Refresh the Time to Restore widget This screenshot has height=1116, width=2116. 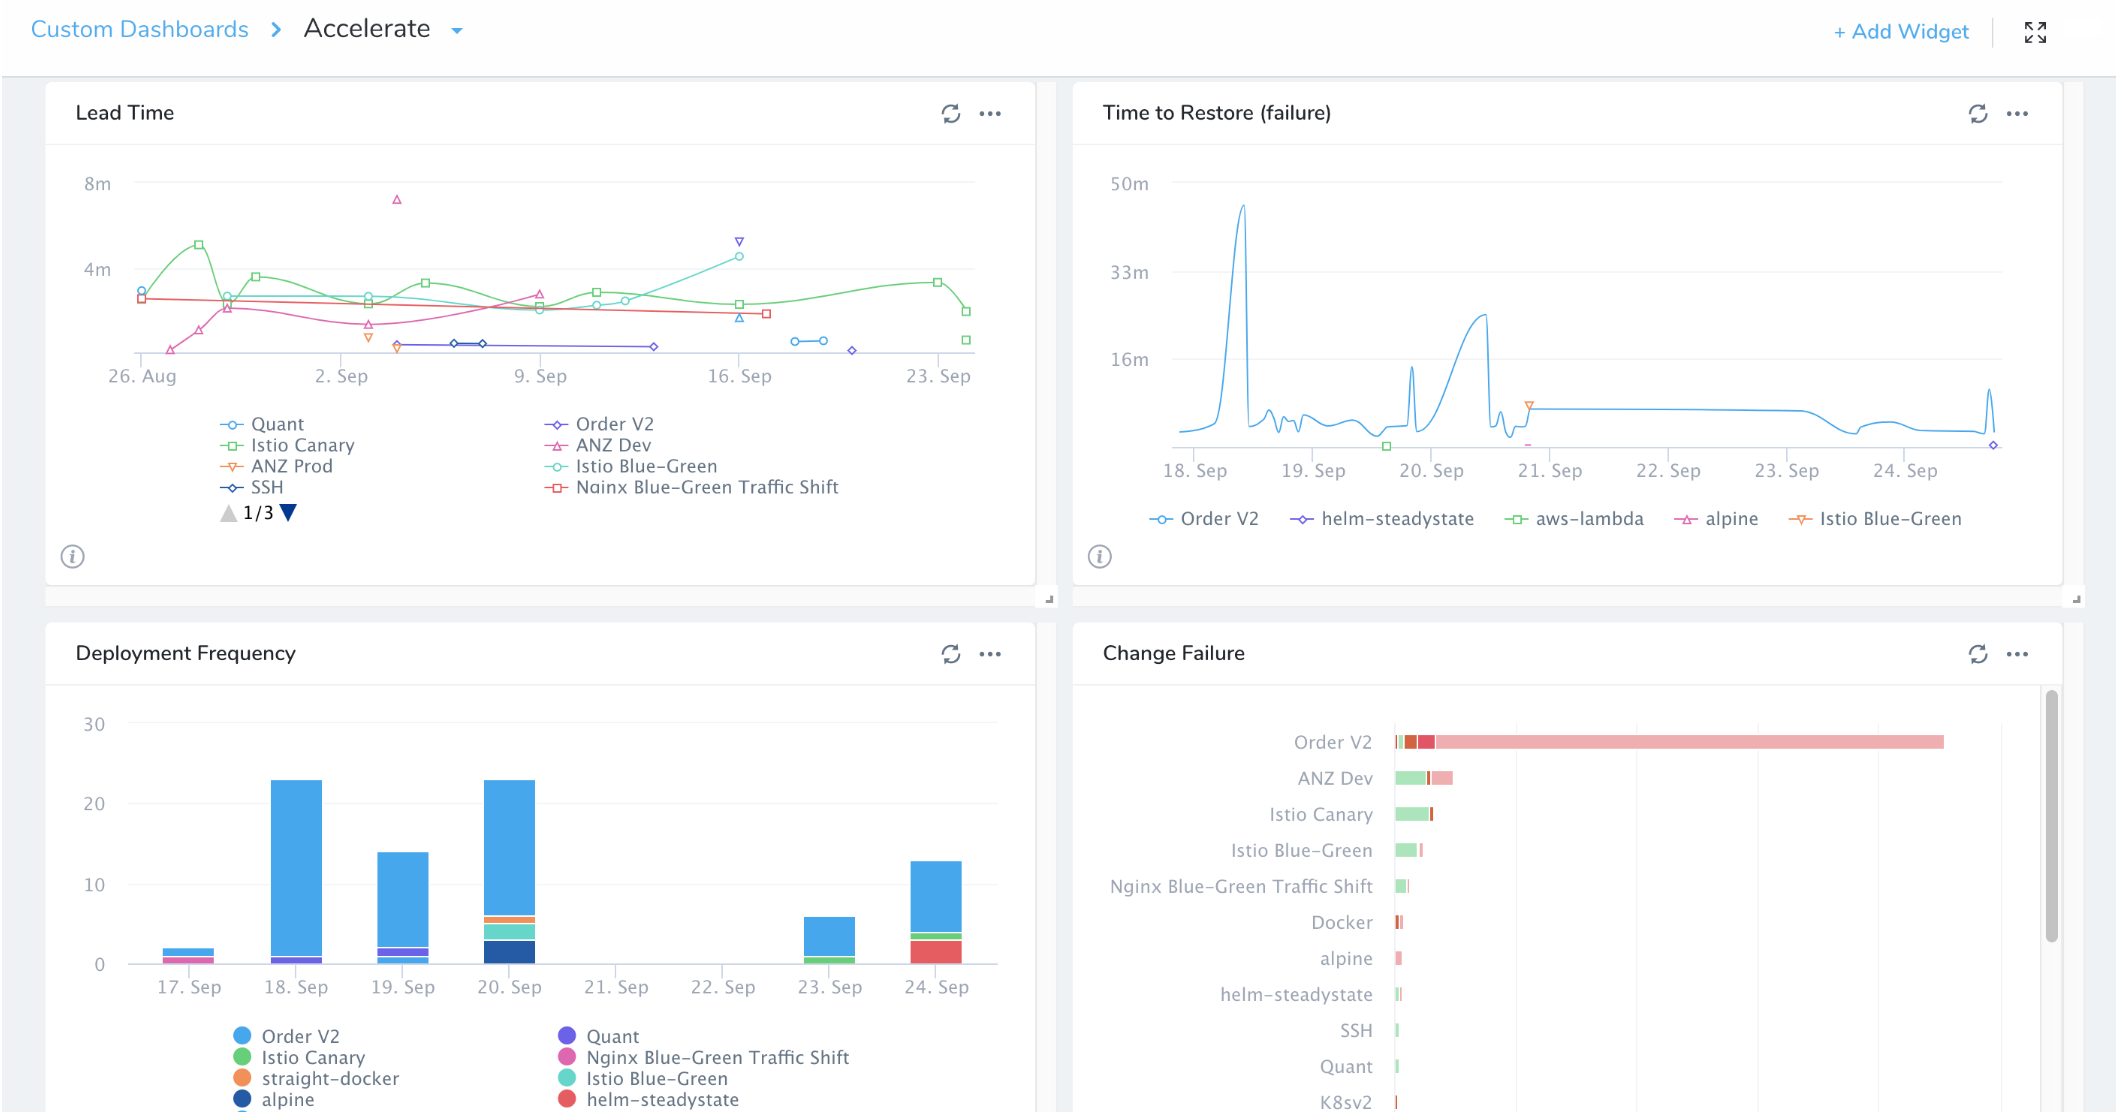pyautogui.click(x=1977, y=114)
